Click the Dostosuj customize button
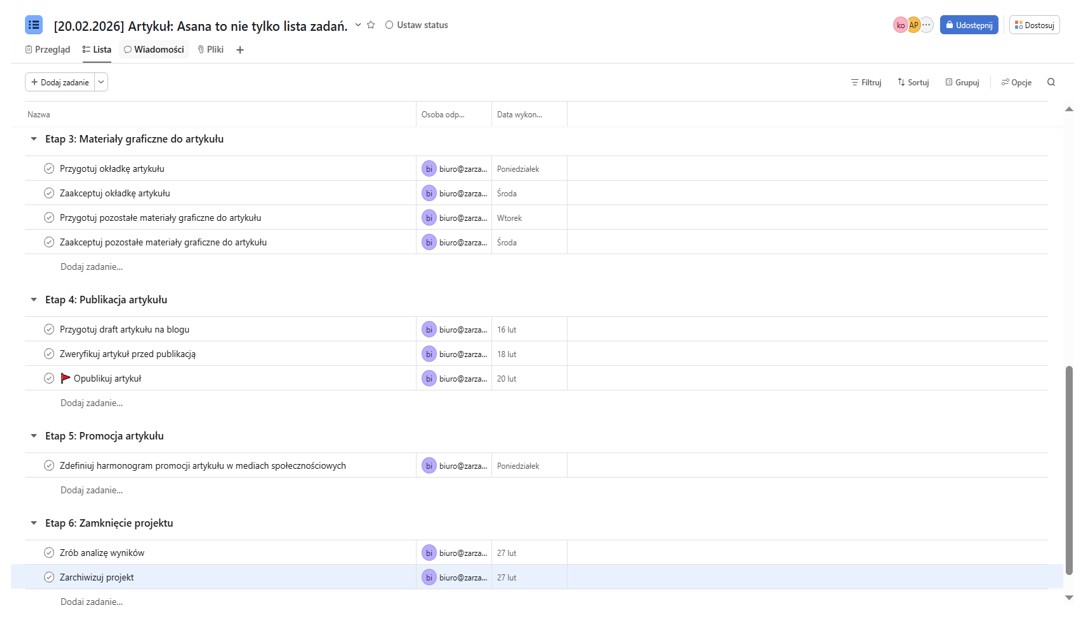Screen dimensions: 1084x628 point(1034,25)
